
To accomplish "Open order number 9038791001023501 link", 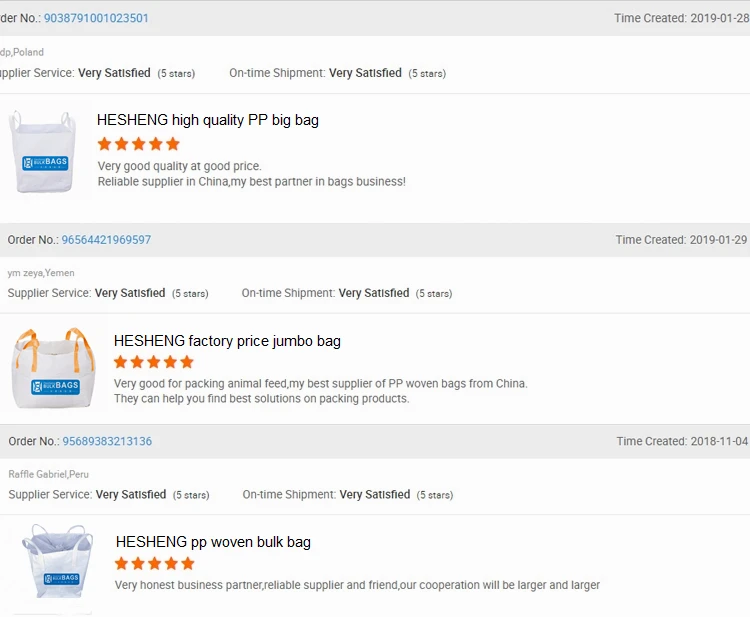I will [x=96, y=18].
